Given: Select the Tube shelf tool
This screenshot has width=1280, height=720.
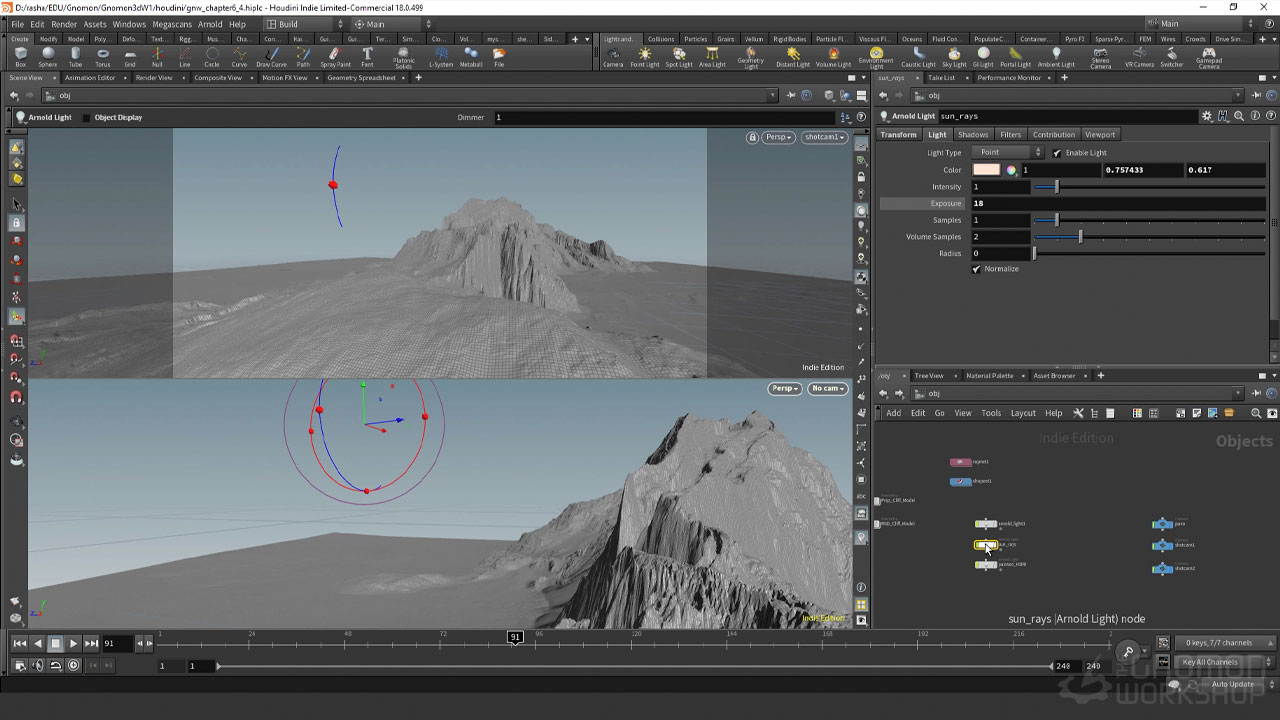Looking at the screenshot, I should (75, 57).
